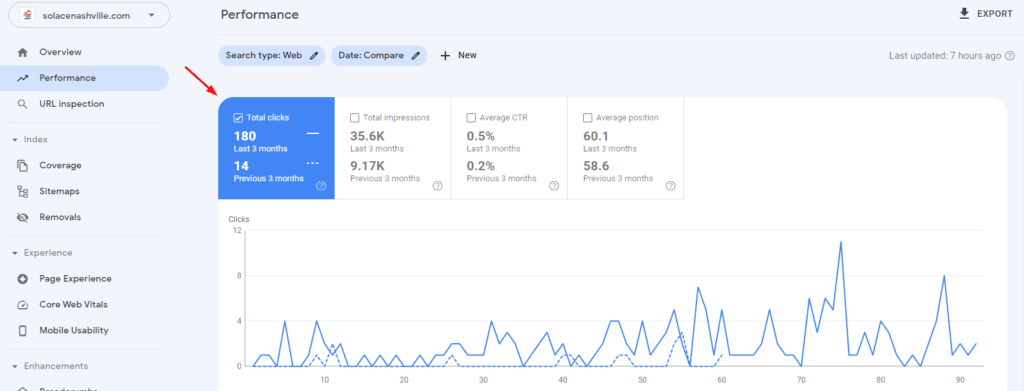Image resolution: width=1024 pixels, height=391 pixels.
Task: Edit the Search type: Web filter
Action: [x=272, y=55]
